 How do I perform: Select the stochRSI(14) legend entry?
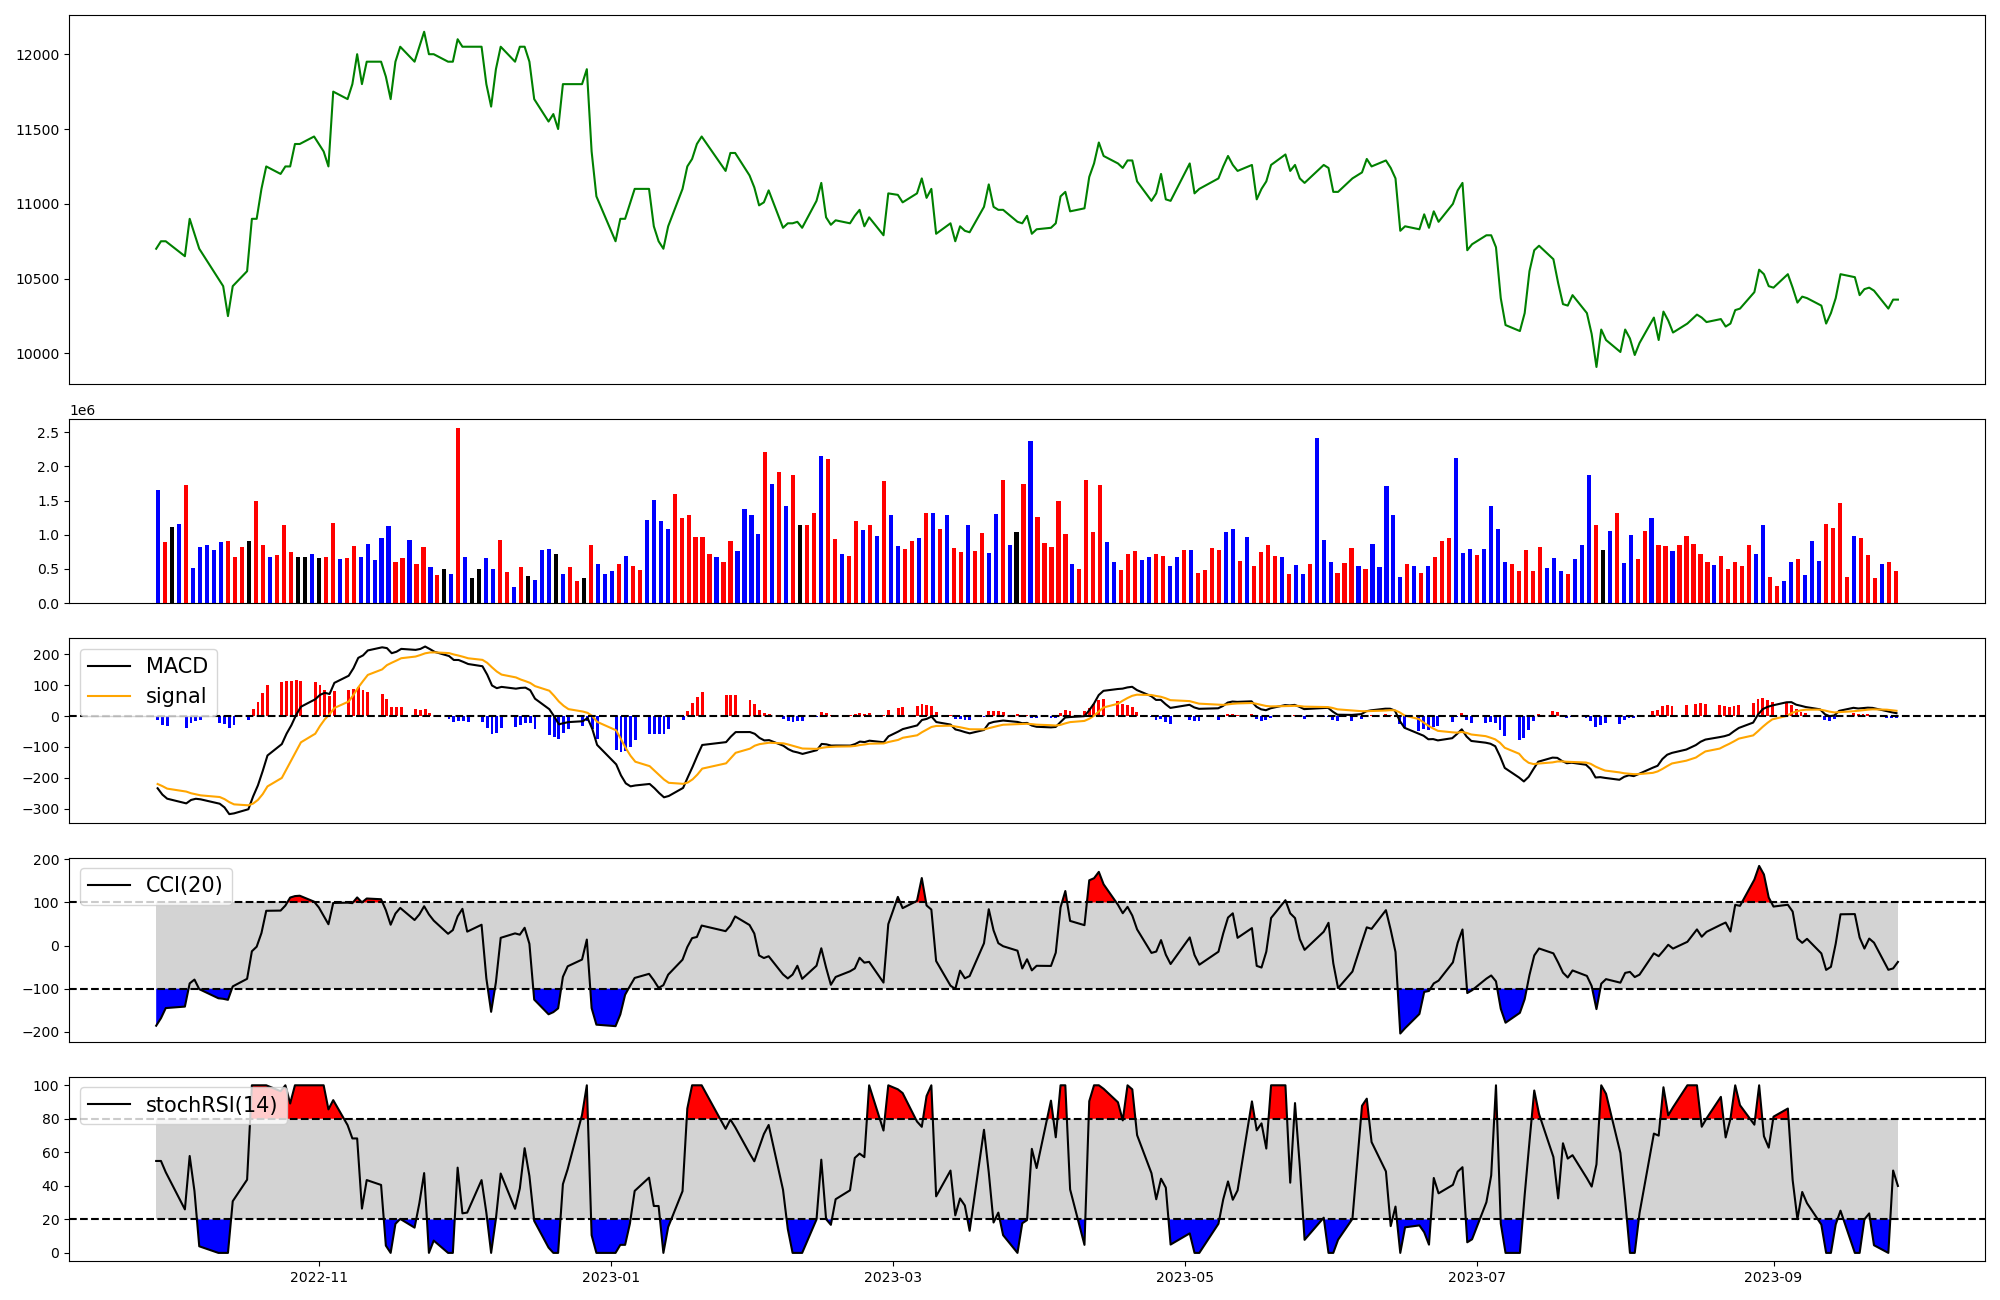point(210,1105)
